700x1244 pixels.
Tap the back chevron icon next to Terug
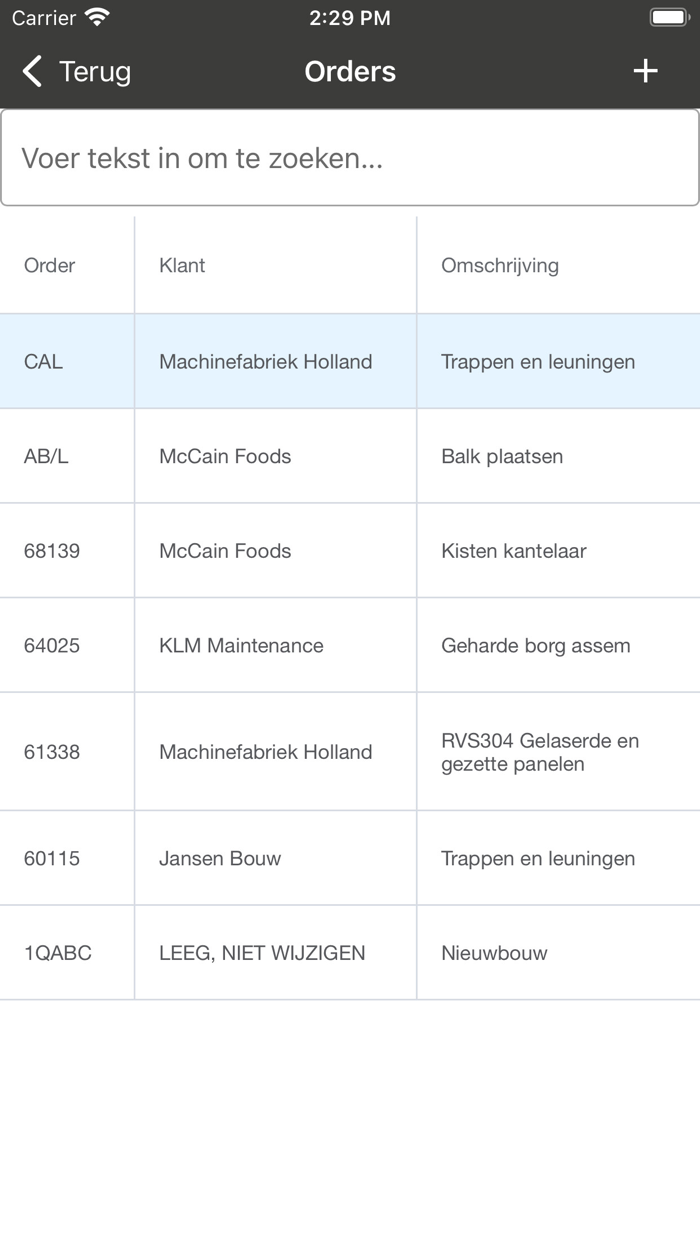point(31,71)
